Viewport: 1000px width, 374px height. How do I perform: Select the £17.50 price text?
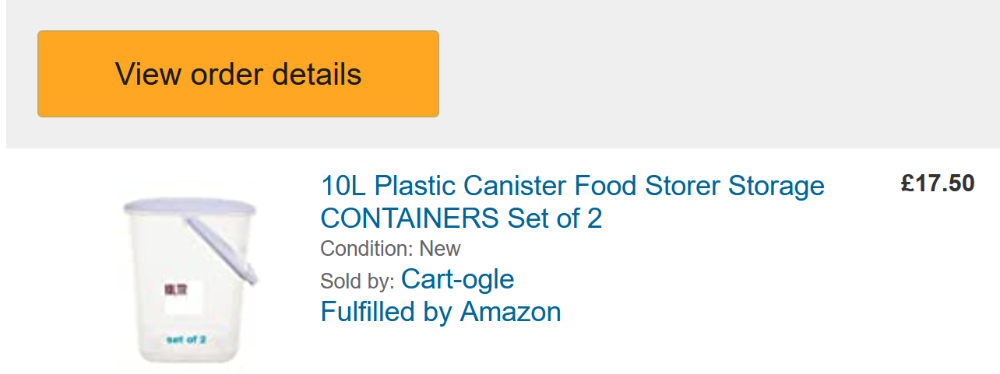pyautogui.click(x=938, y=184)
